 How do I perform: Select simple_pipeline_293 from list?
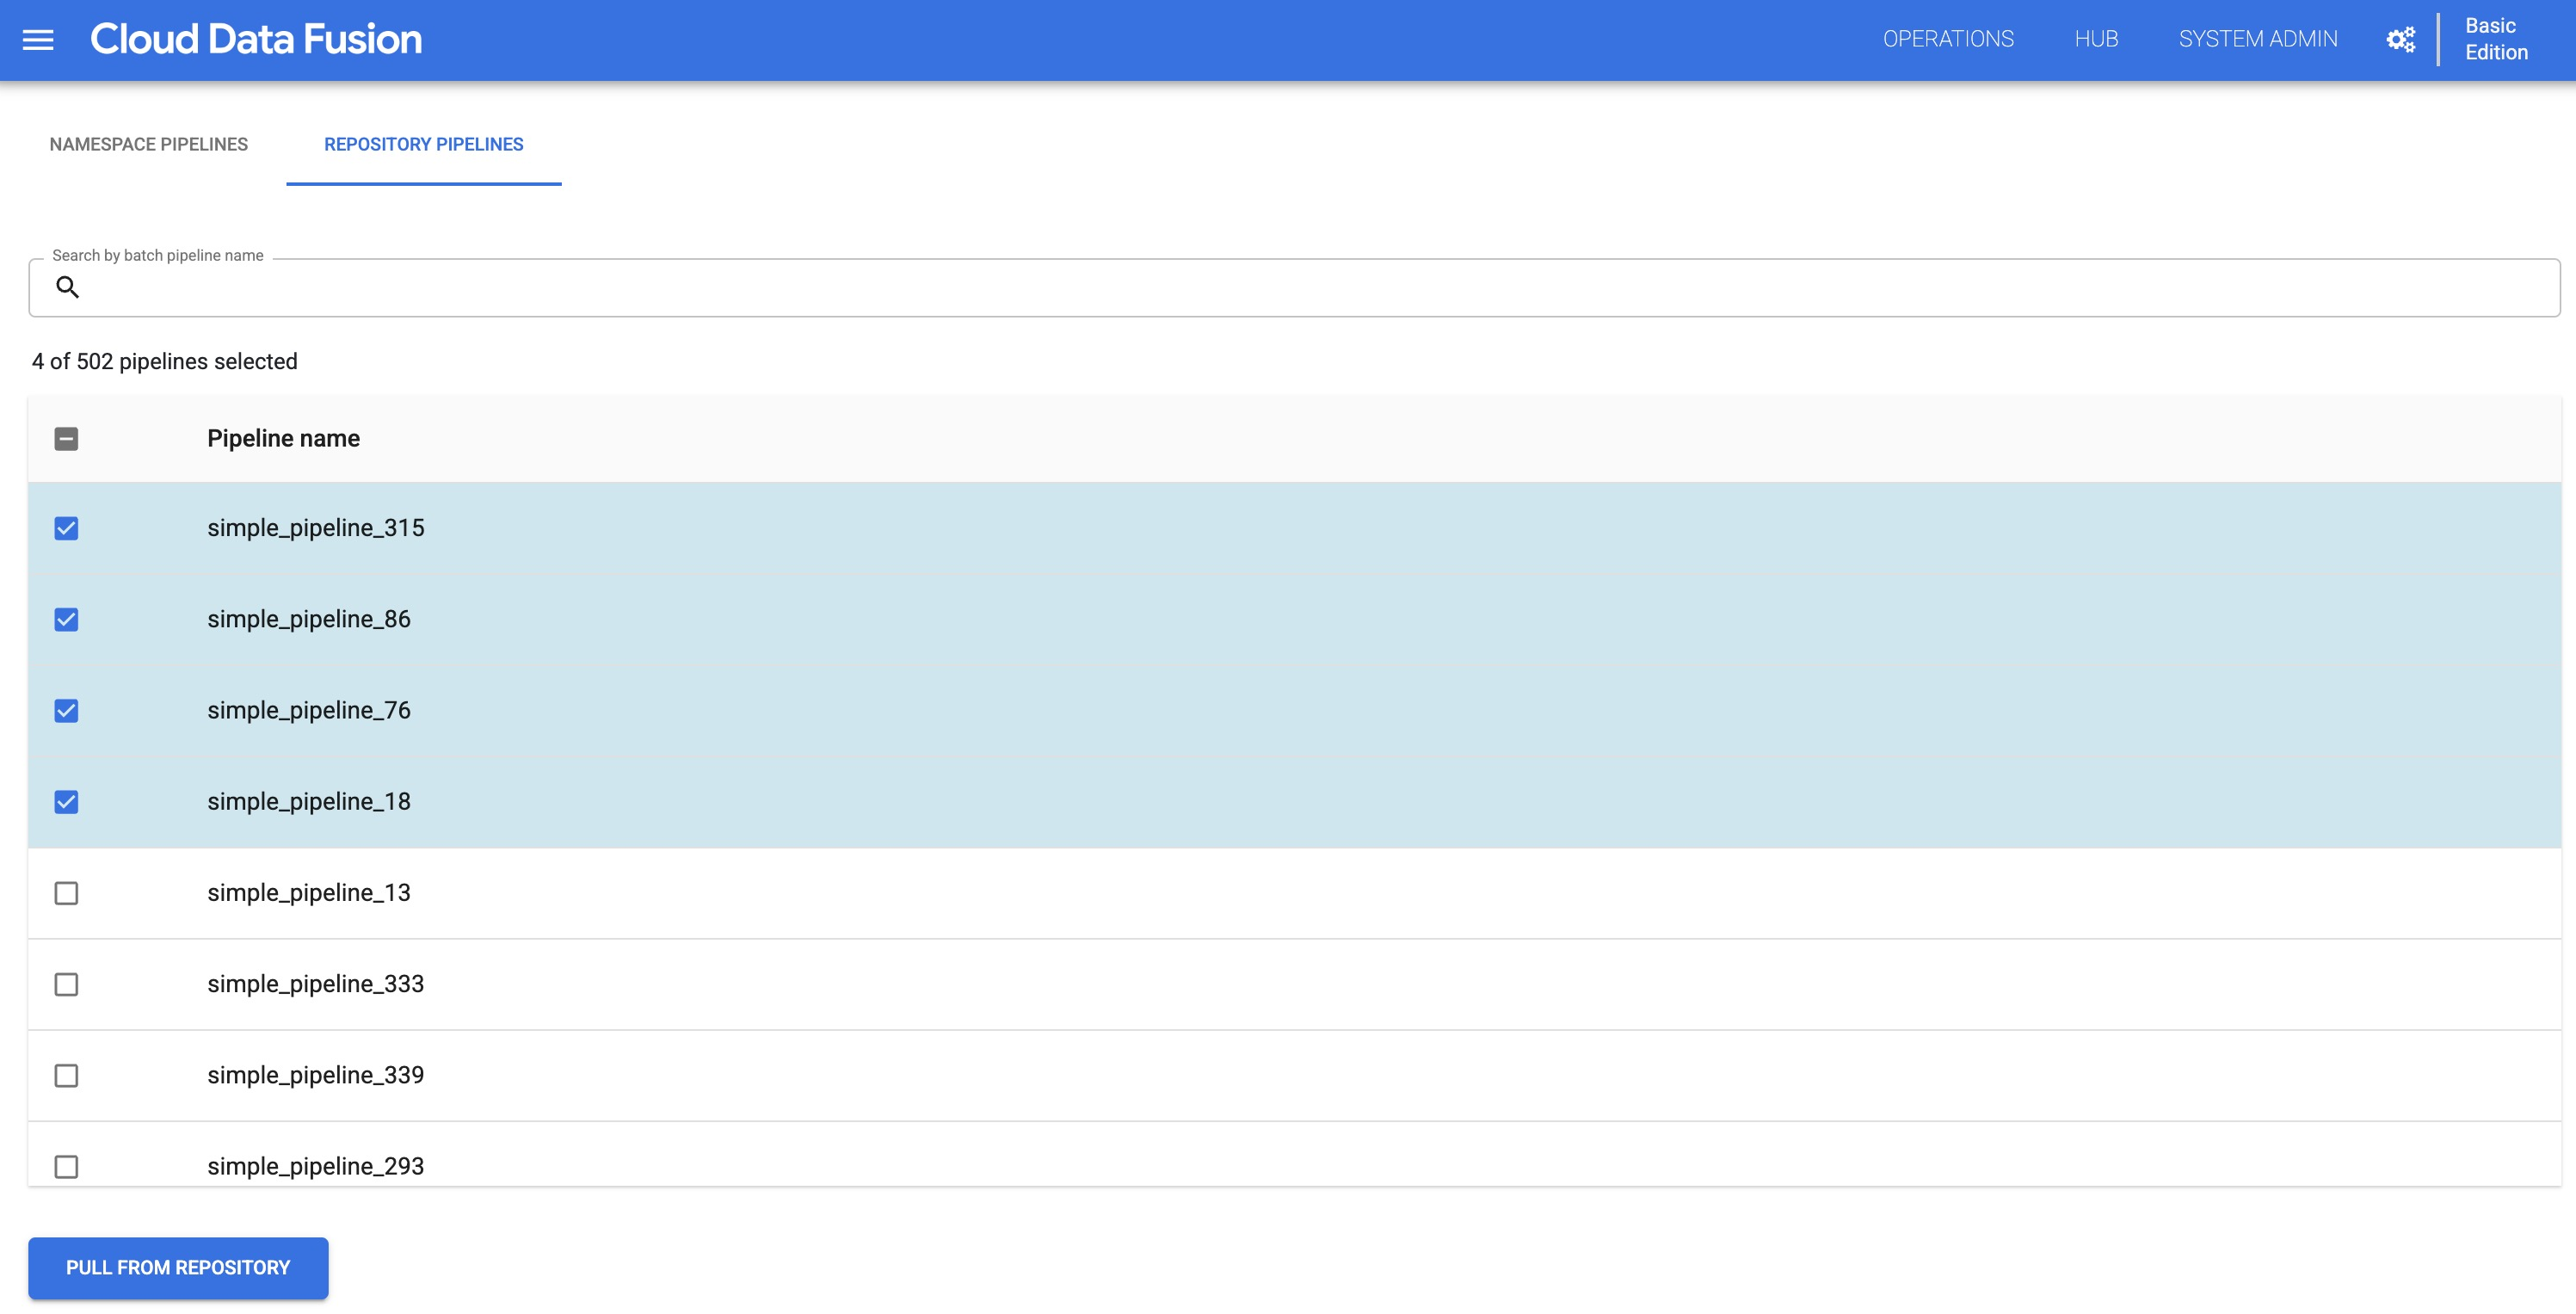[x=67, y=1167]
